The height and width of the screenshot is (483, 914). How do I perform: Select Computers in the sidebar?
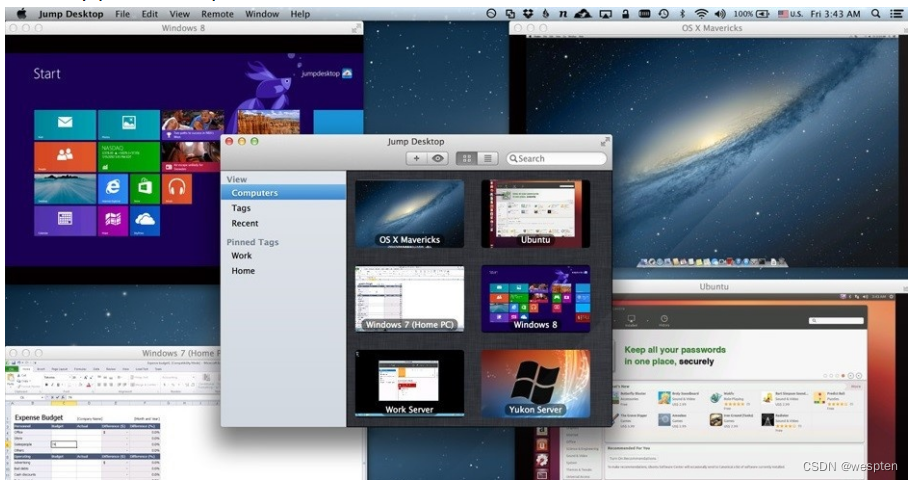pyautogui.click(x=255, y=193)
